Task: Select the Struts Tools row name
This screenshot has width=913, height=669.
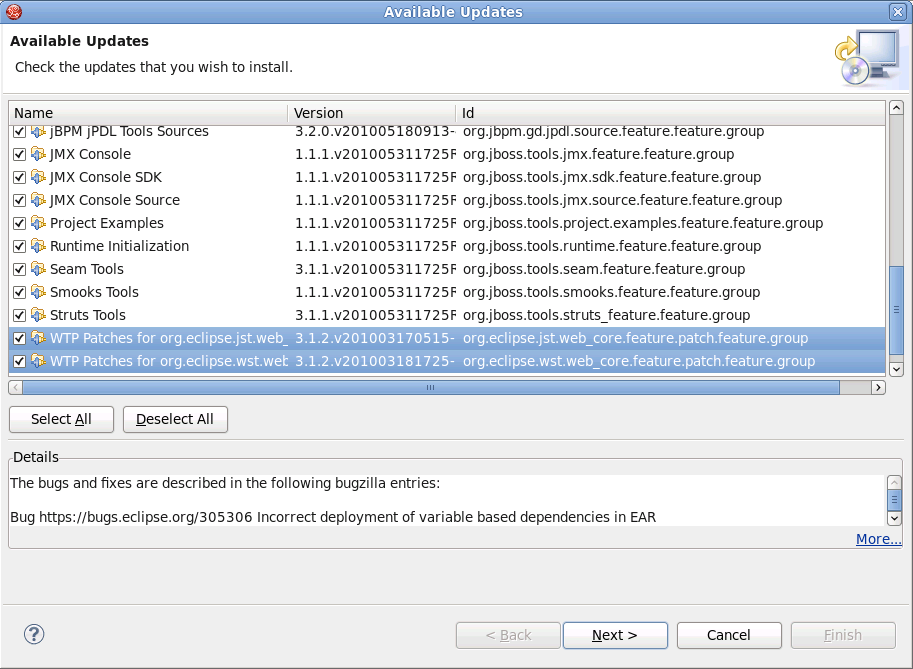Action: [x=88, y=315]
